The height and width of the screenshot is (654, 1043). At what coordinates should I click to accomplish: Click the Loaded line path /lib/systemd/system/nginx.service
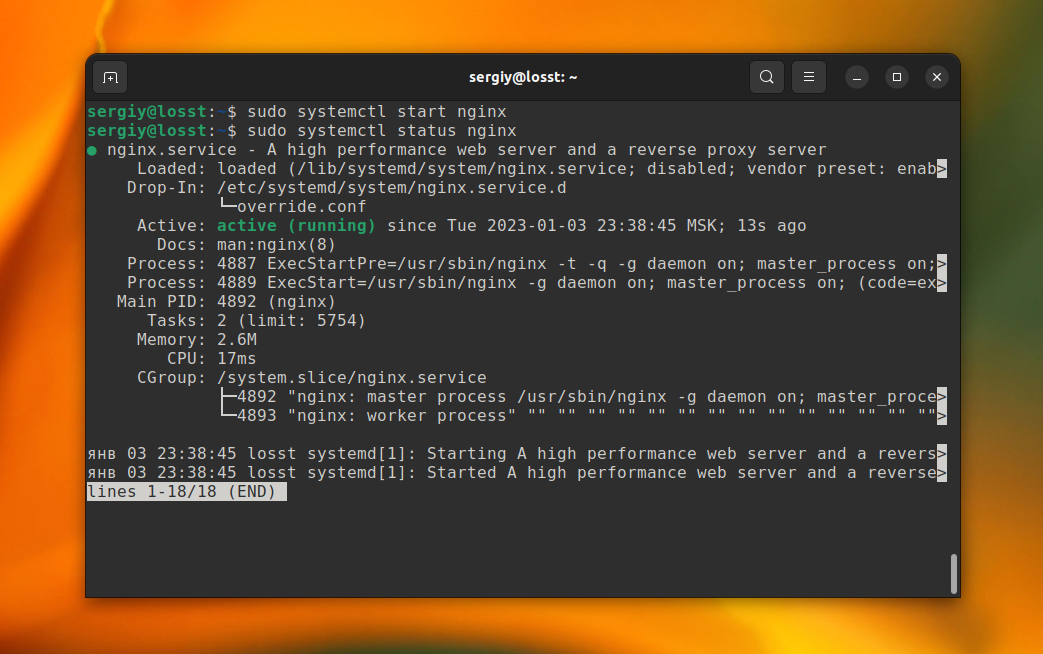click(x=462, y=168)
